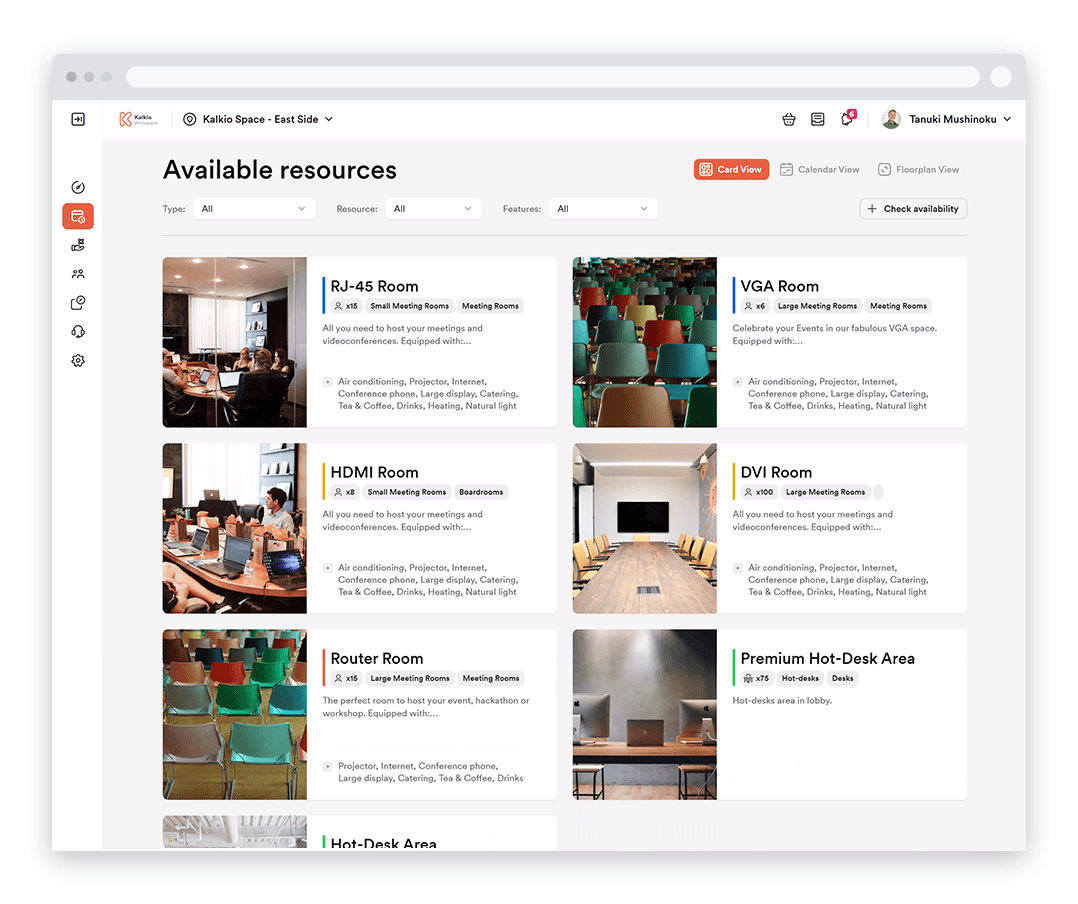This screenshot has height=904, width=1078.
Task: Select the bookings calendar icon in the sidebar
Action: [78, 217]
